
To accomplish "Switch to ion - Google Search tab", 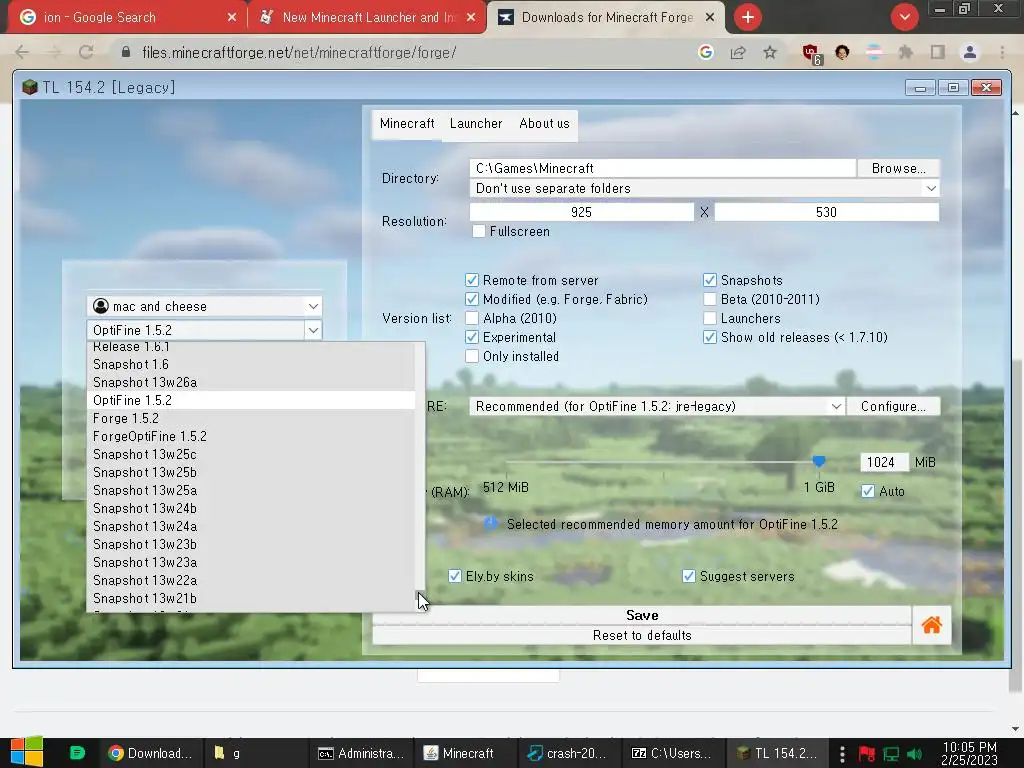I will tap(124, 18).
